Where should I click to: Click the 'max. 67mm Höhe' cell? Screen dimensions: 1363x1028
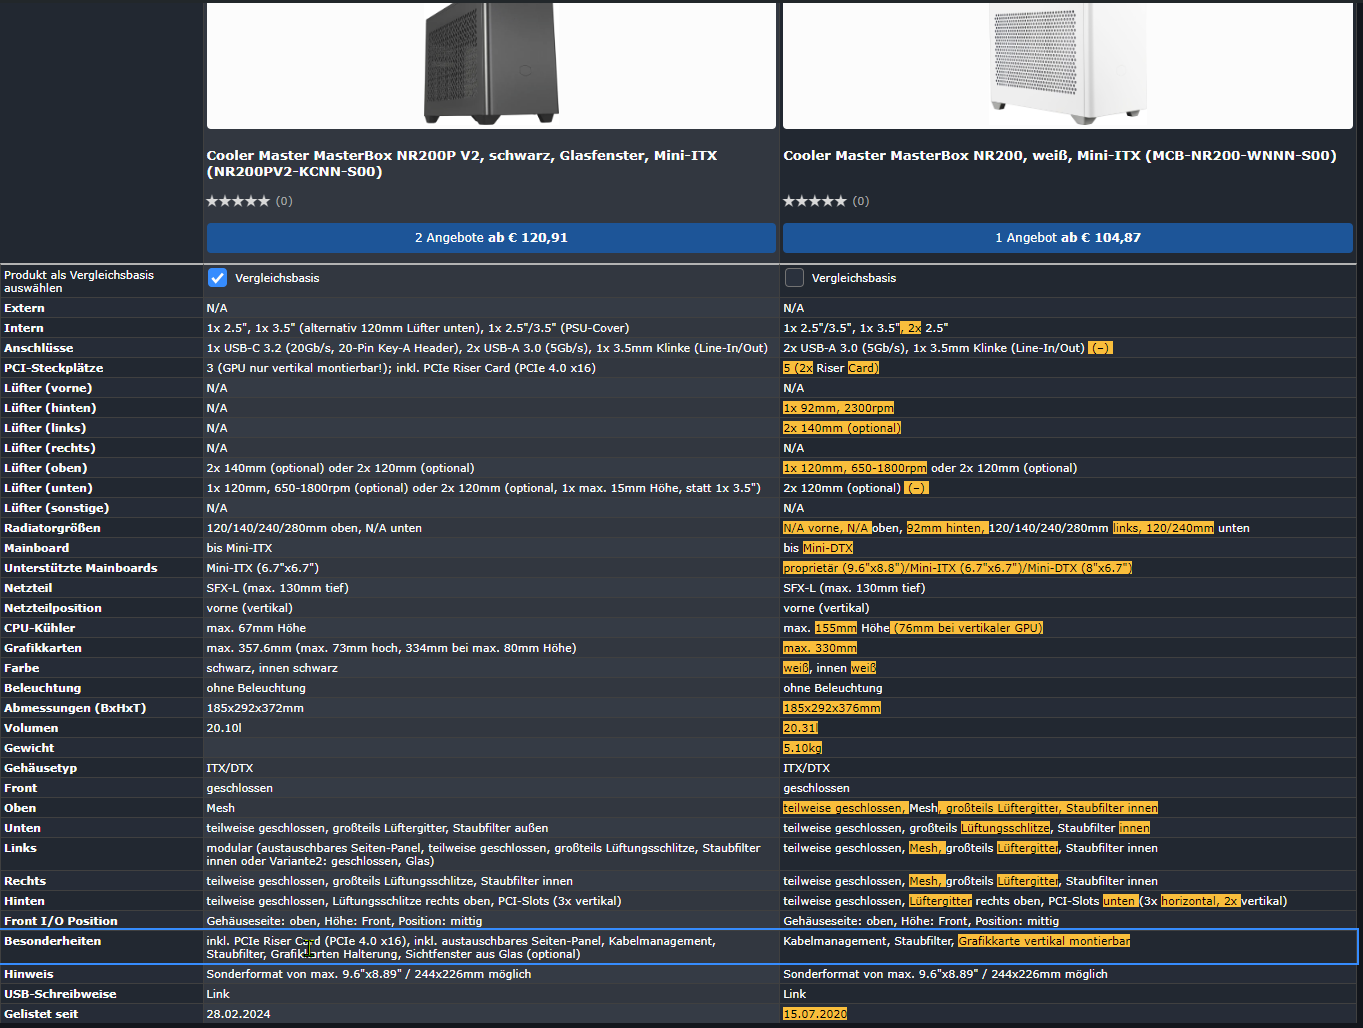pyautogui.click(x=256, y=628)
